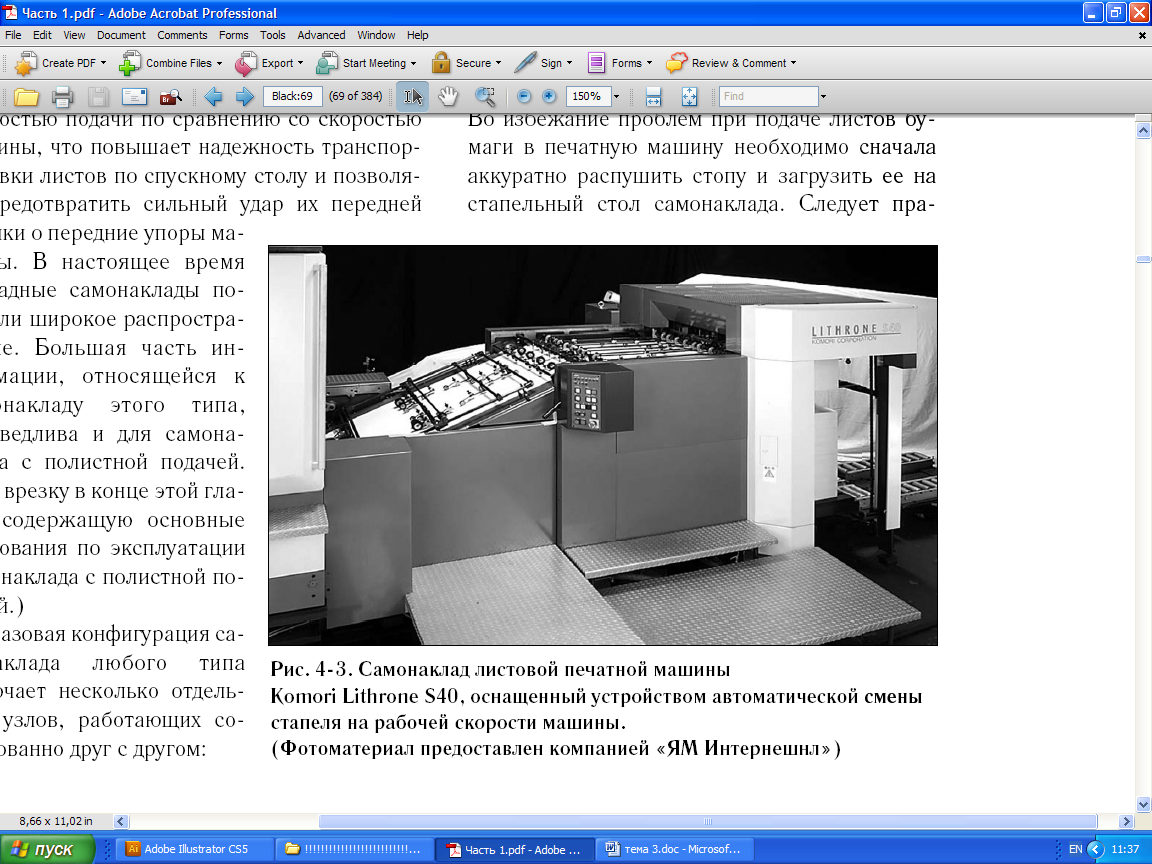Screen dimensions: 1152x864
Task: Open the Window menu
Action: coord(376,35)
